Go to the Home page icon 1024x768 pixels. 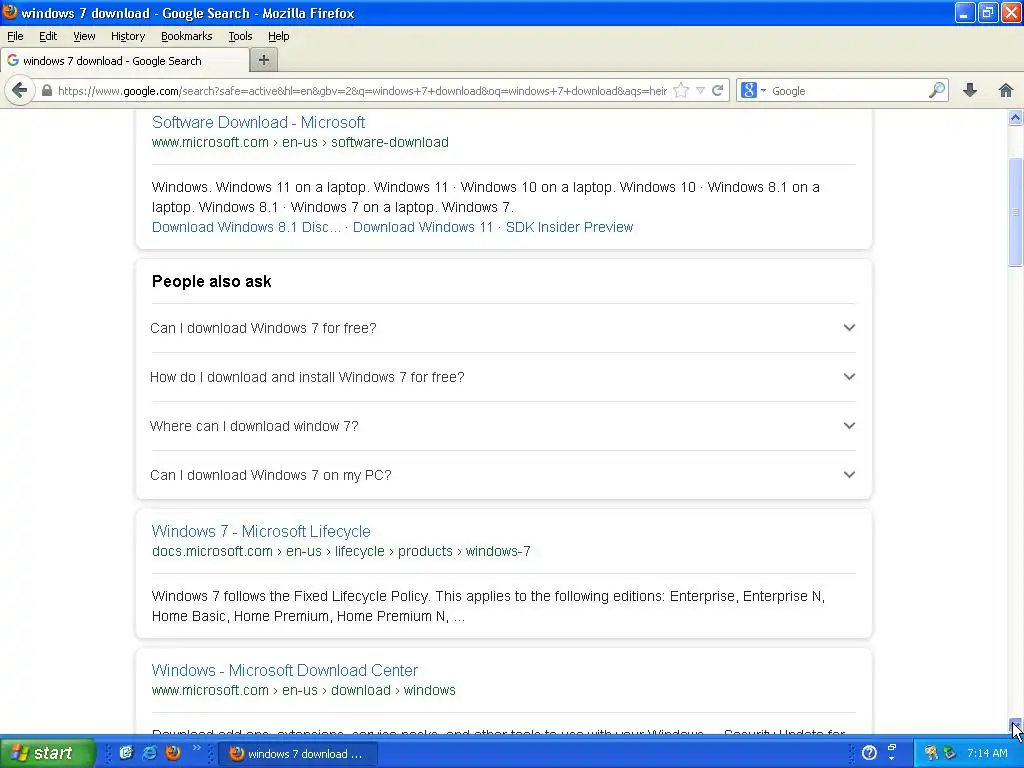coord(1006,90)
